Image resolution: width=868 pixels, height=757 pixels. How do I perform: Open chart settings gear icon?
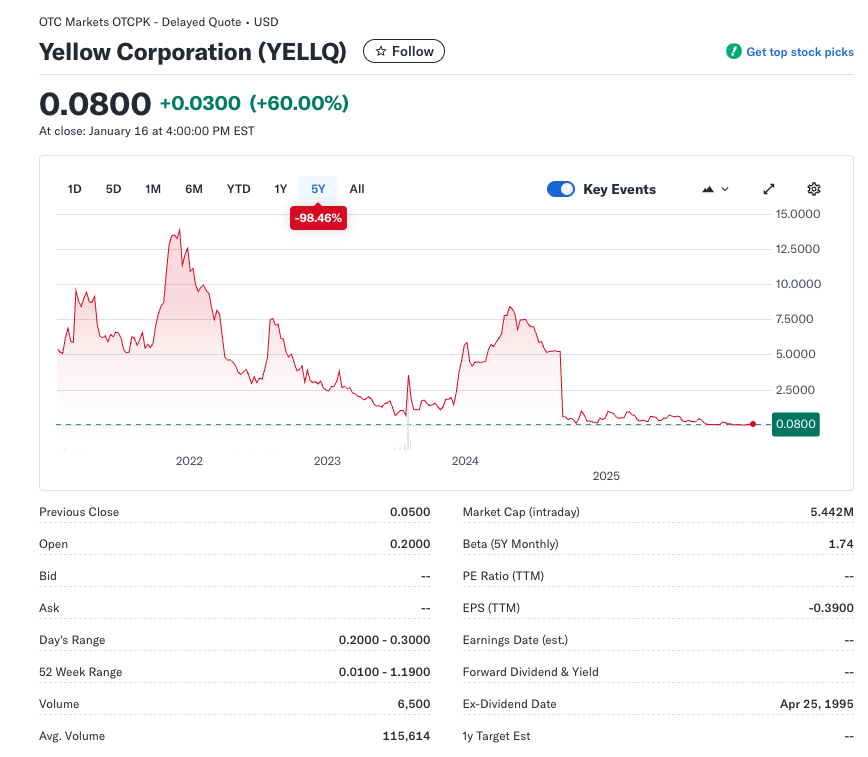click(x=814, y=189)
